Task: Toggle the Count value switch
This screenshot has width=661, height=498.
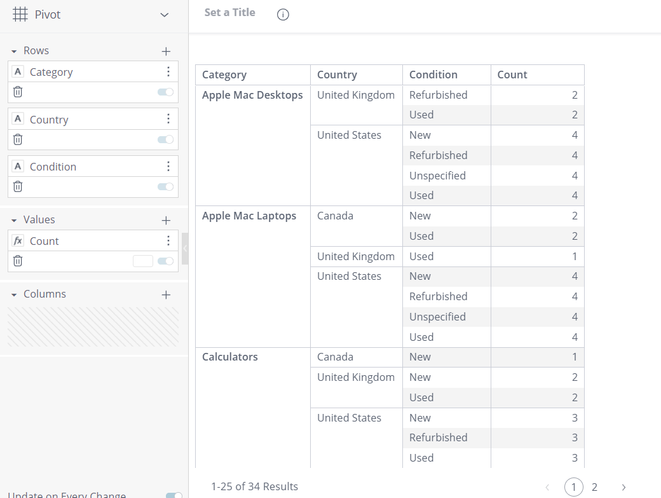Action: (165, 261)
